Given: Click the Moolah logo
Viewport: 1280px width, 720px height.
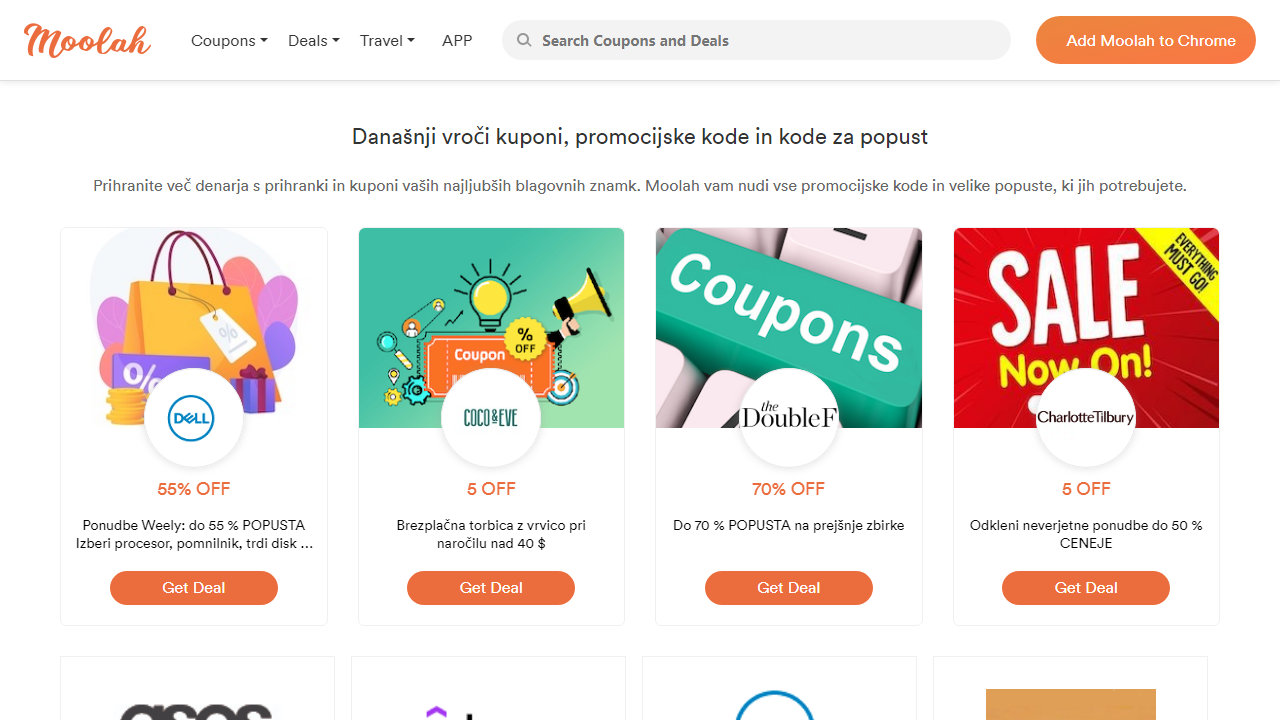Looking at the screenshot, I should [86, 40].
